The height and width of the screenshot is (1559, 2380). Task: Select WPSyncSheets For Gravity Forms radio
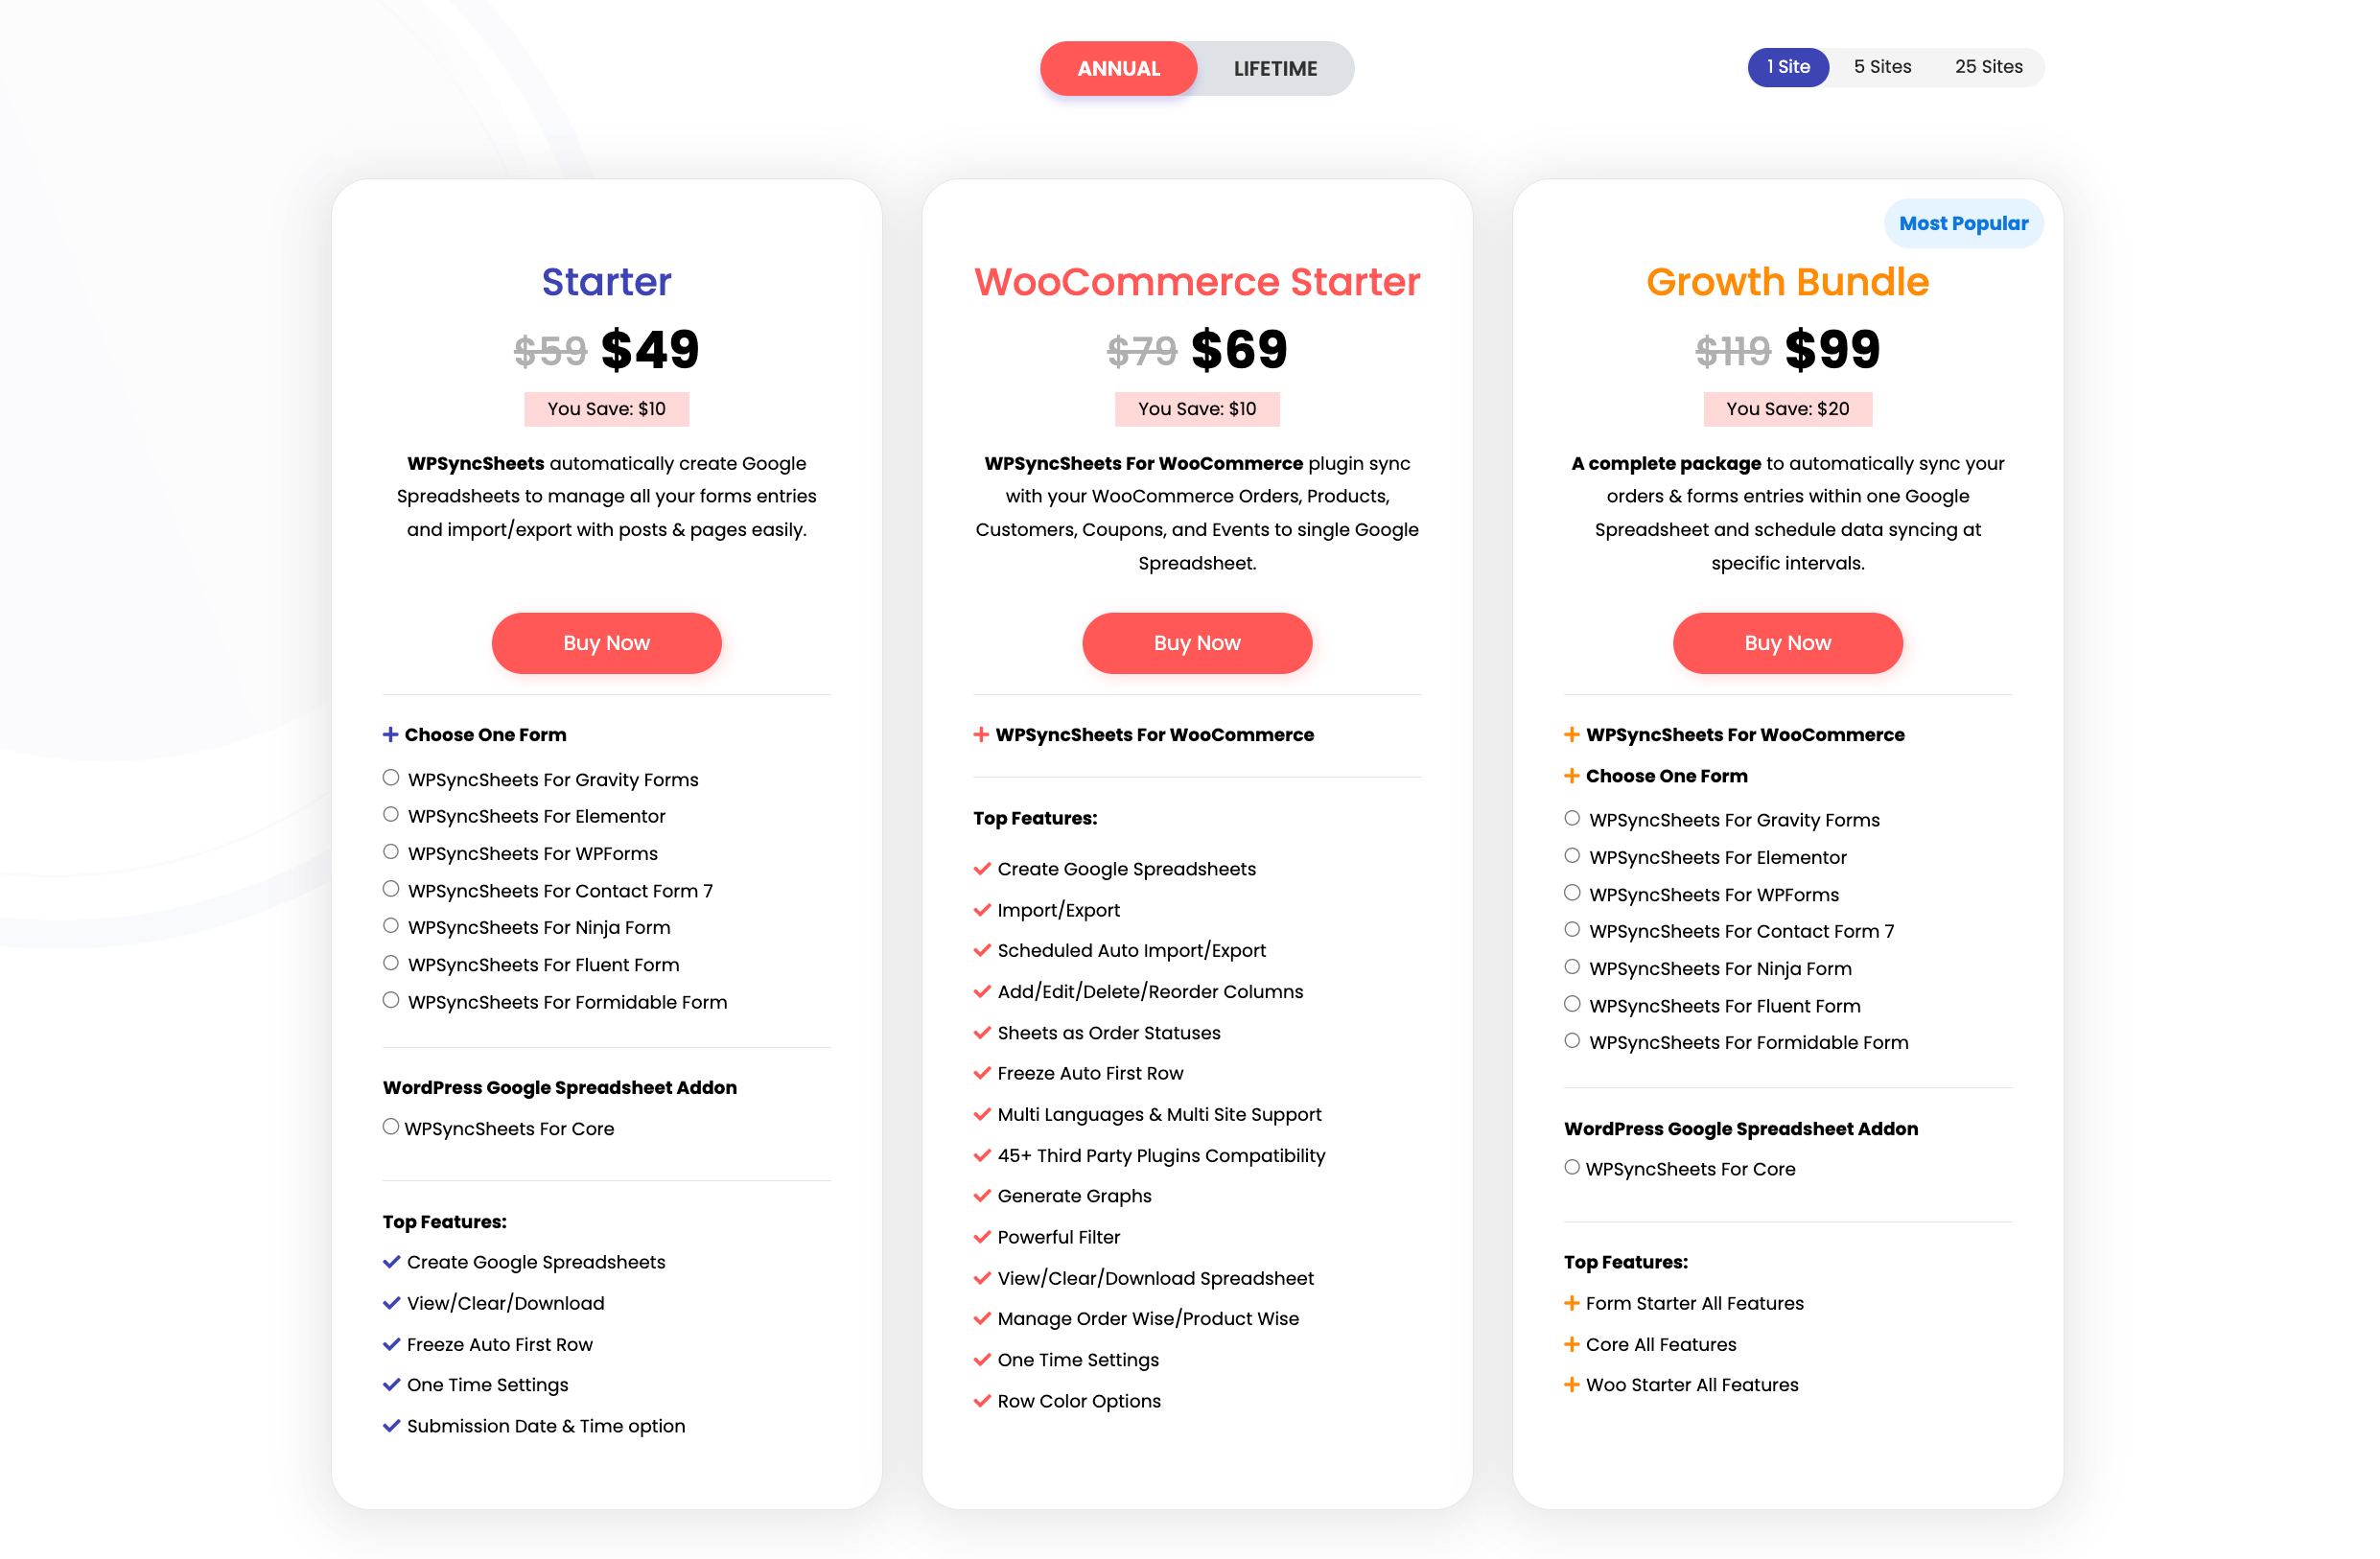click(389, 776)
